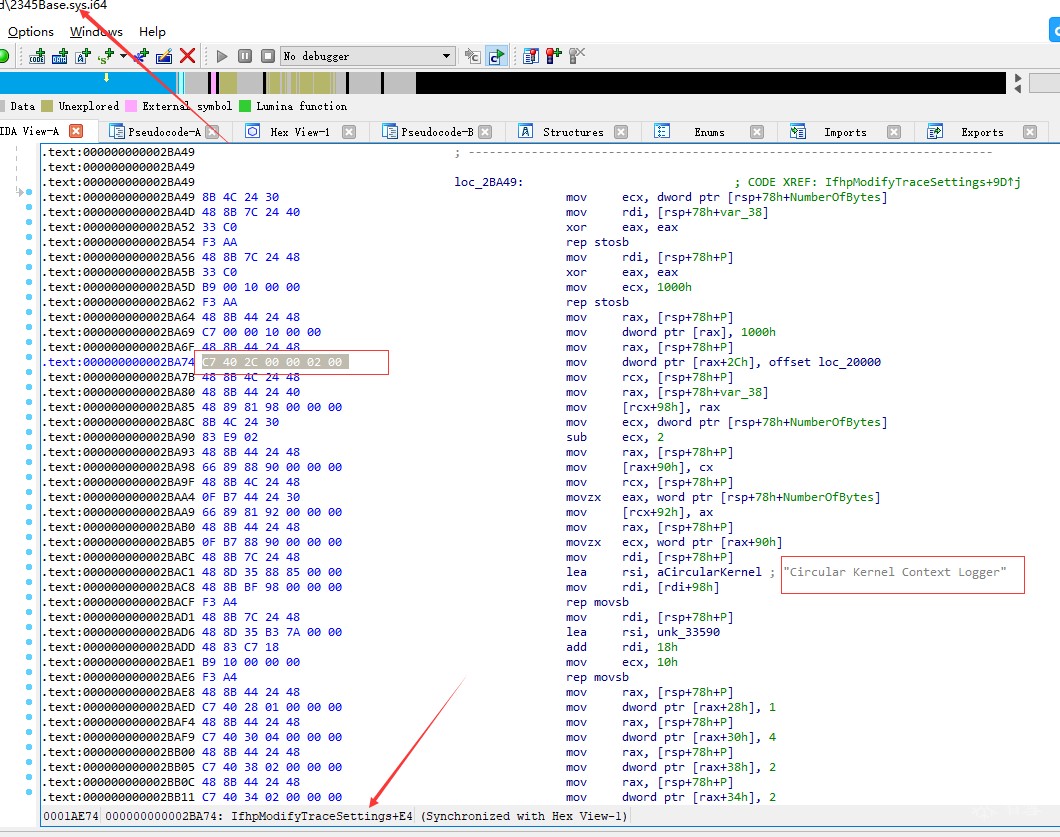1060x837 pixels.
Task: Pause the debugger process
Action: point(245,56)
